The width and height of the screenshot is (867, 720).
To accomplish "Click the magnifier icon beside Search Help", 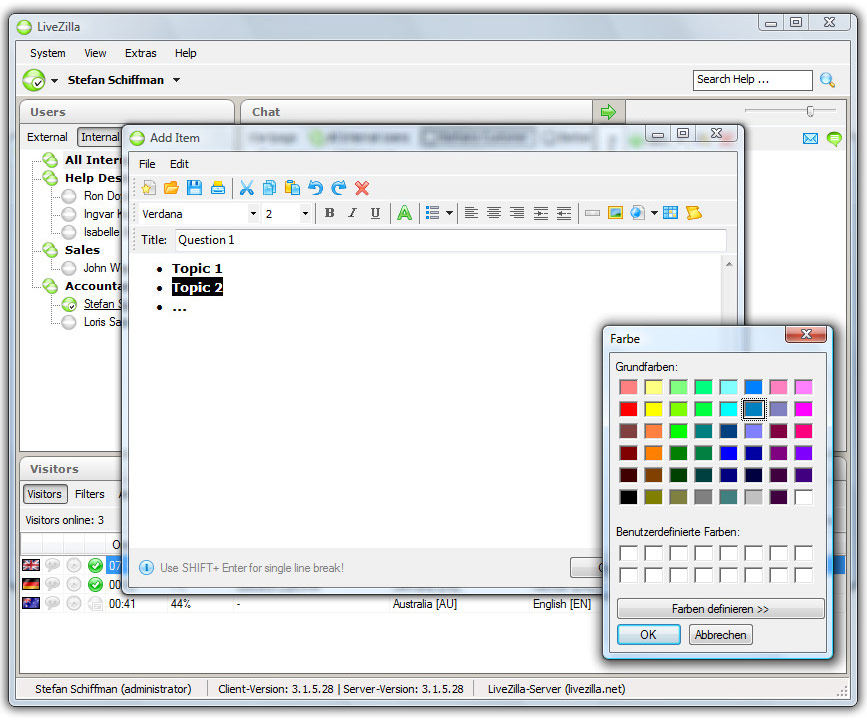I will [x=827, y=80].
